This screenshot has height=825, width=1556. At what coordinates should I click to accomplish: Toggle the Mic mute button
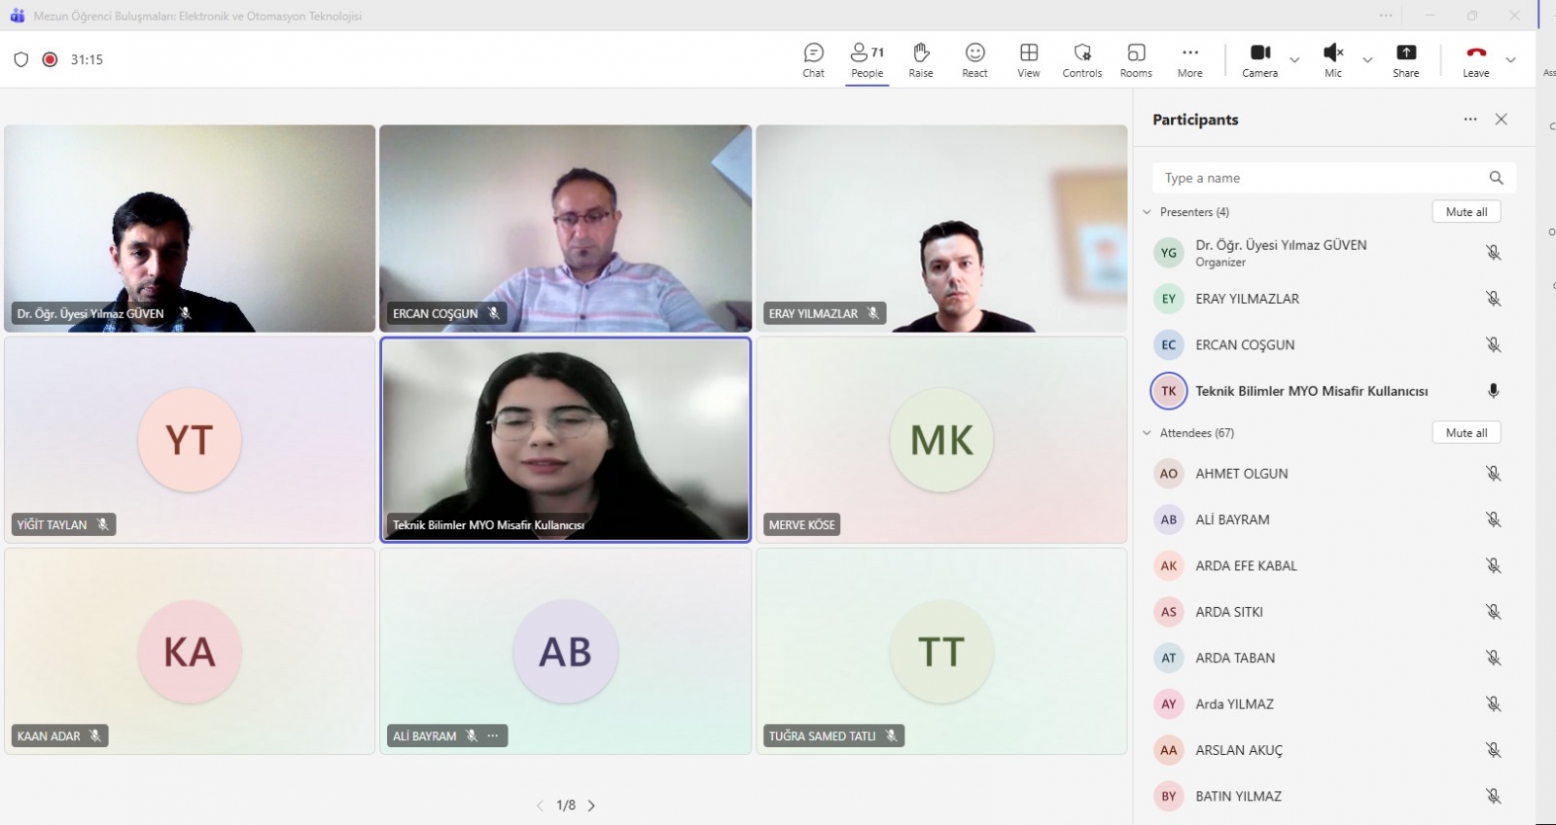coord(1332,59)
